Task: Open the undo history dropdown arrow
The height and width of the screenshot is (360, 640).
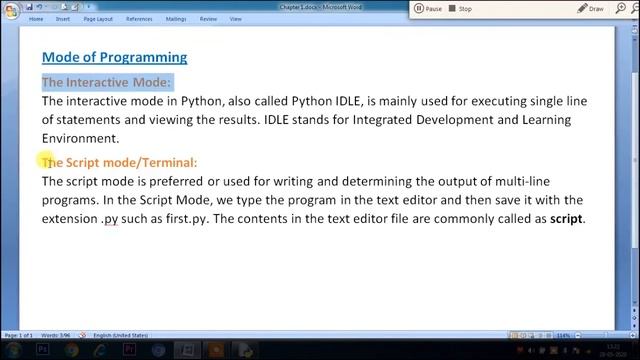Action: [45, 7]
